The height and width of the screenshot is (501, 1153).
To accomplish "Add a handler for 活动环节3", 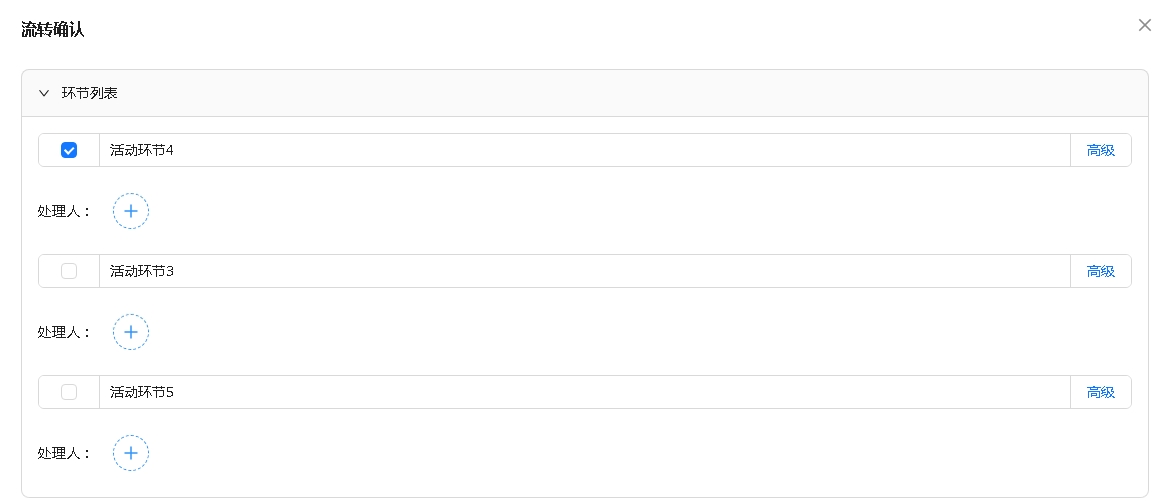I will [131, 332].
